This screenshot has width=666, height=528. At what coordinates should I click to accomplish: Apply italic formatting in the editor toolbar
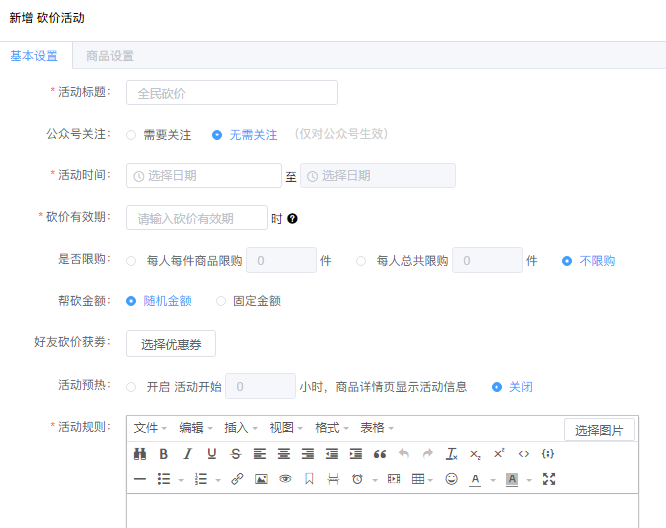point(187,454)
